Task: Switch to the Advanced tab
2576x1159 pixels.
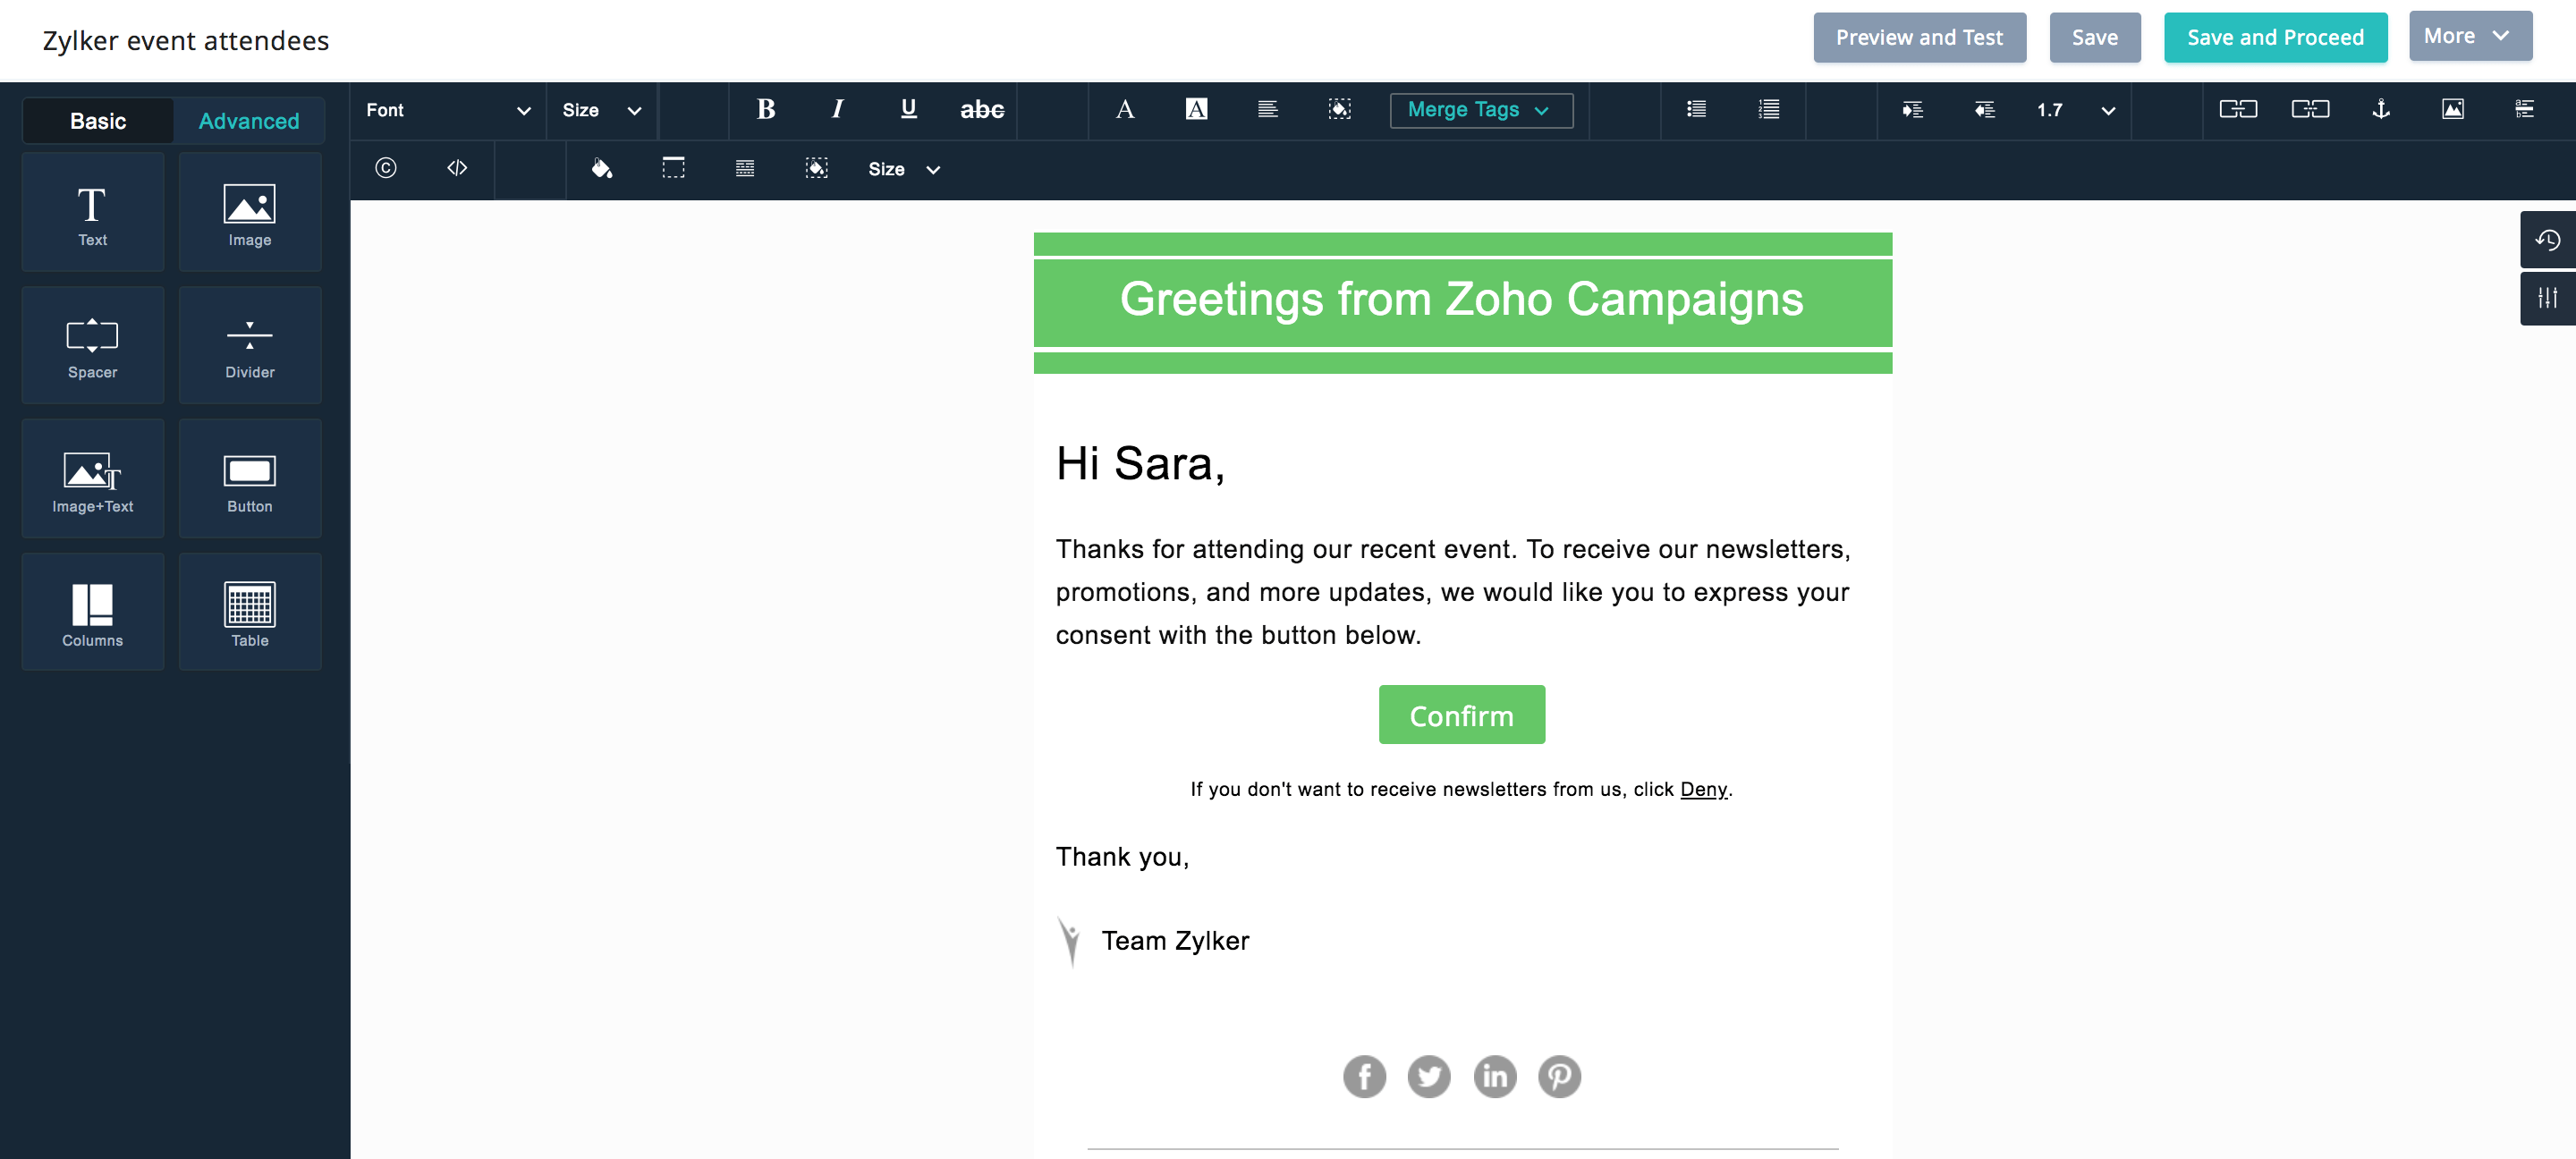Action: (x=249, y=121)
